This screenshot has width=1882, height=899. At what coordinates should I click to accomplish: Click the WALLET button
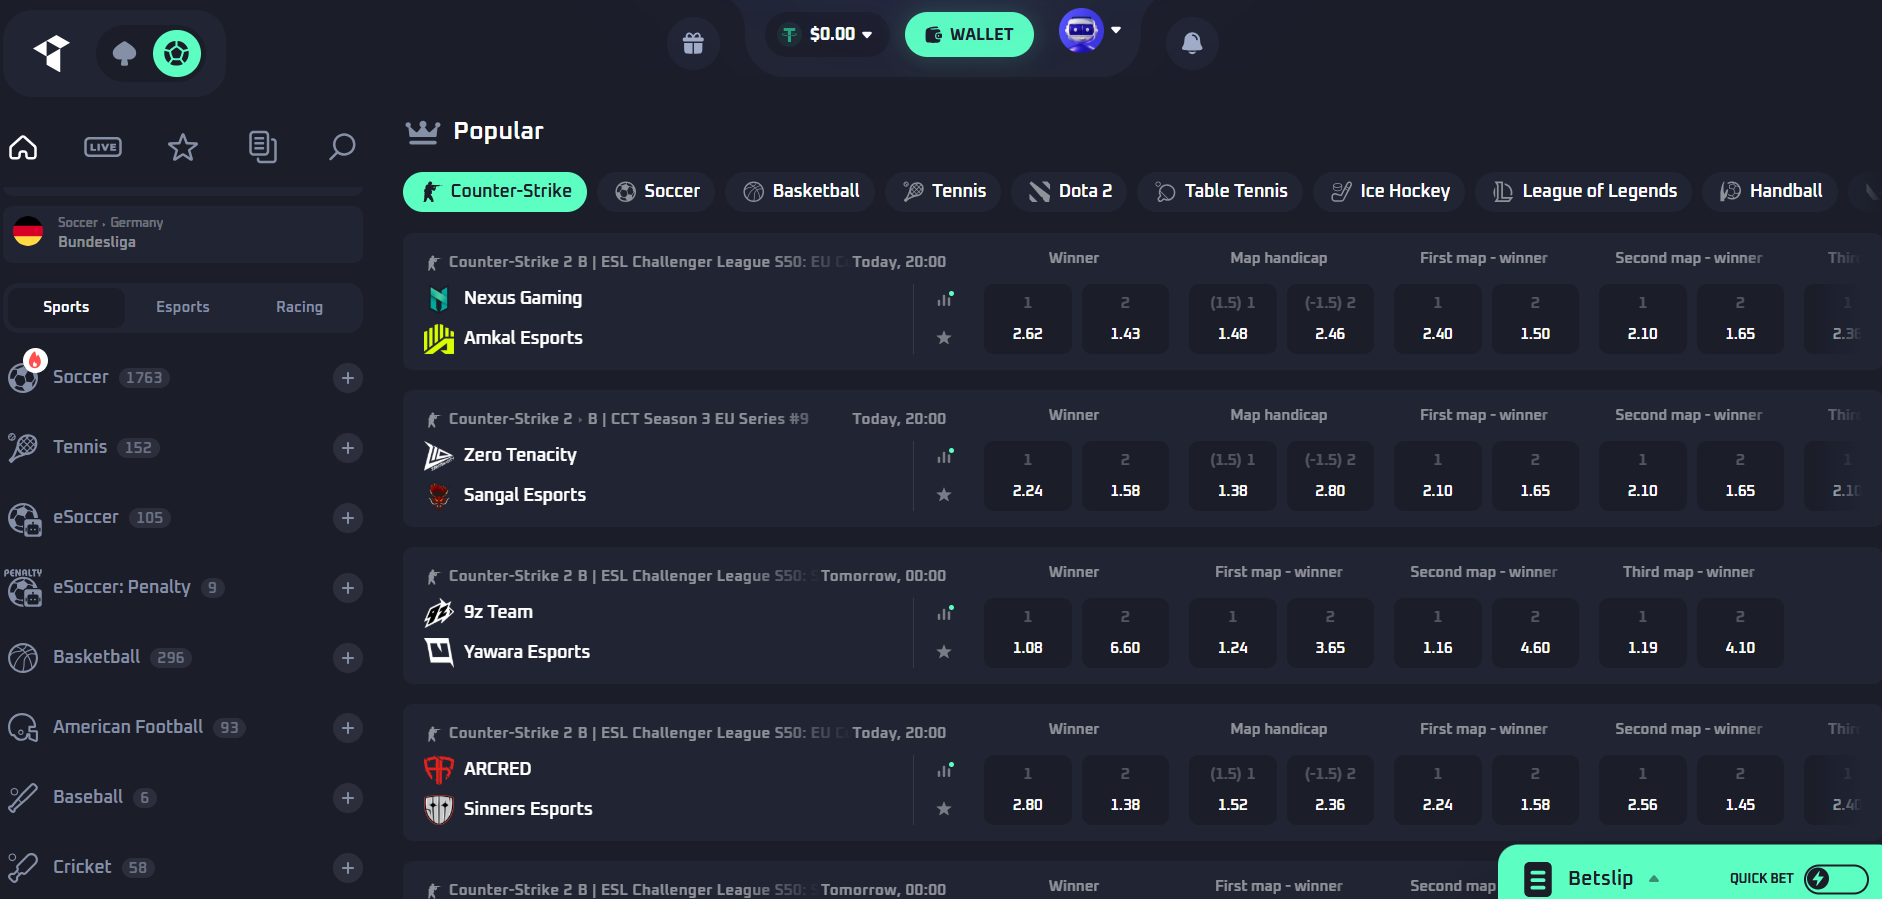click(x=968, y=35)
